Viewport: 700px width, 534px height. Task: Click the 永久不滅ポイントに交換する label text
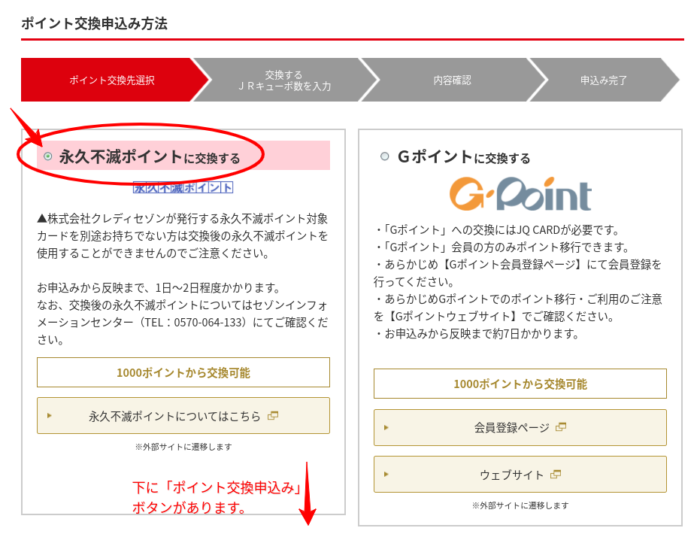tap(150, 157)
